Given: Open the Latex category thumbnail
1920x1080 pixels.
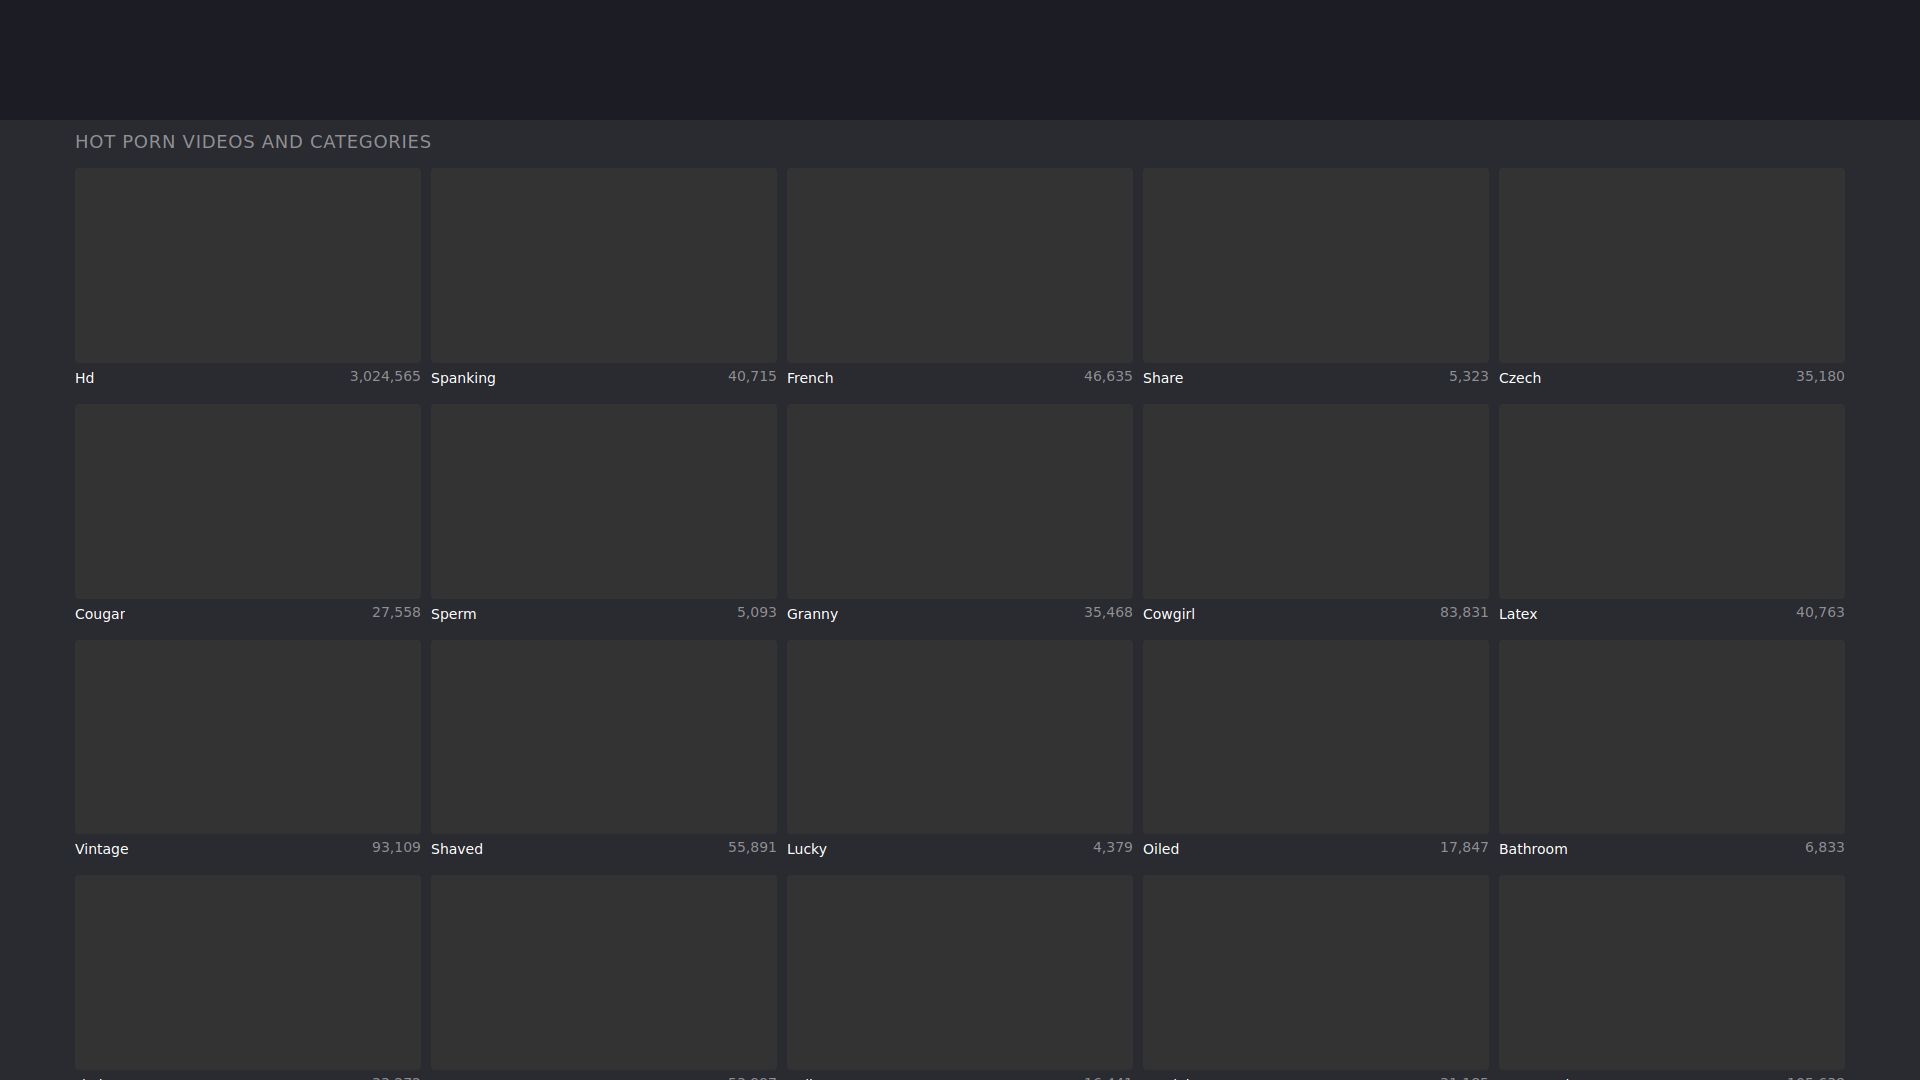Looking at the screenshot, I should coord(1671,501).
